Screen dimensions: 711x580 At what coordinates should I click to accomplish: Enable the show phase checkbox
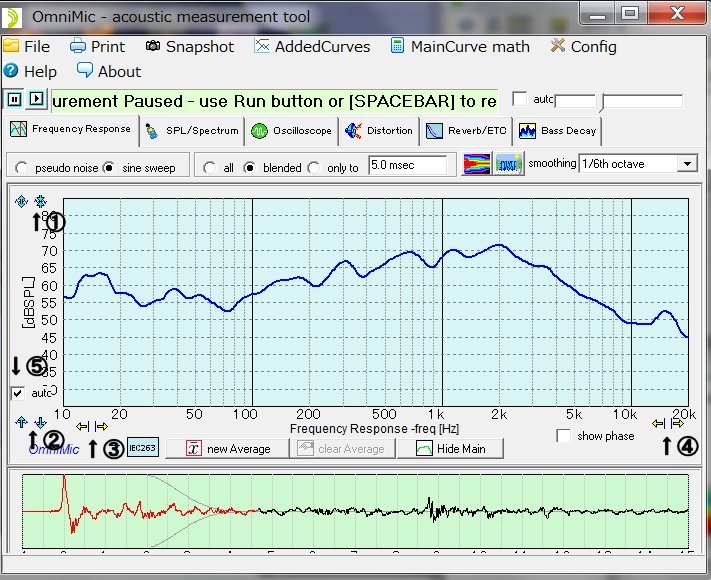click(565, 436)
